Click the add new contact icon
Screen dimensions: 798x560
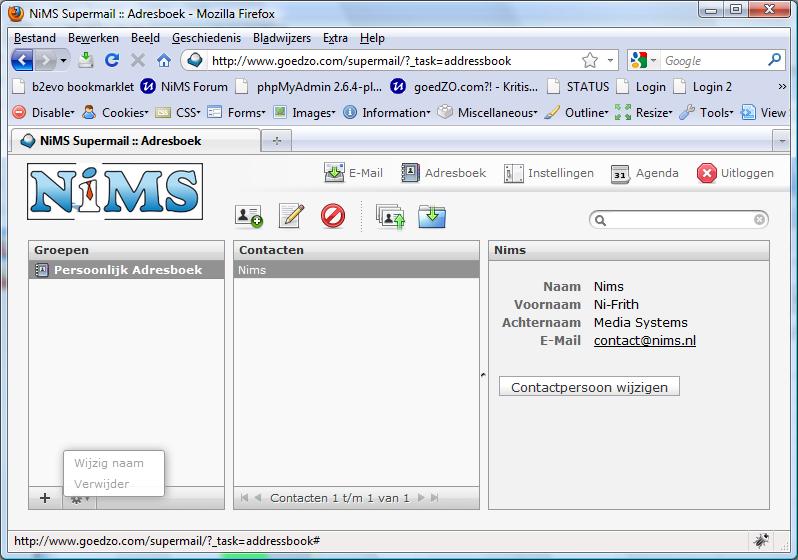pyautogui.click(x=248, y=215)
